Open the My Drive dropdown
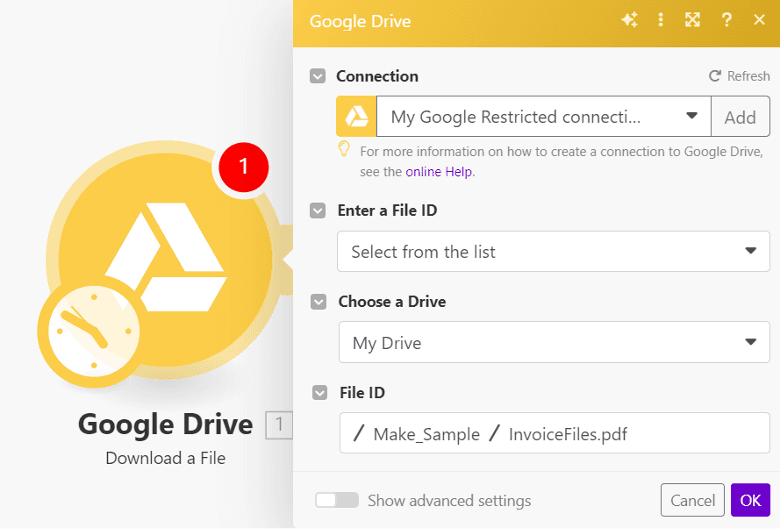Viewport: 780px width, 530px height. pos(553,343)
